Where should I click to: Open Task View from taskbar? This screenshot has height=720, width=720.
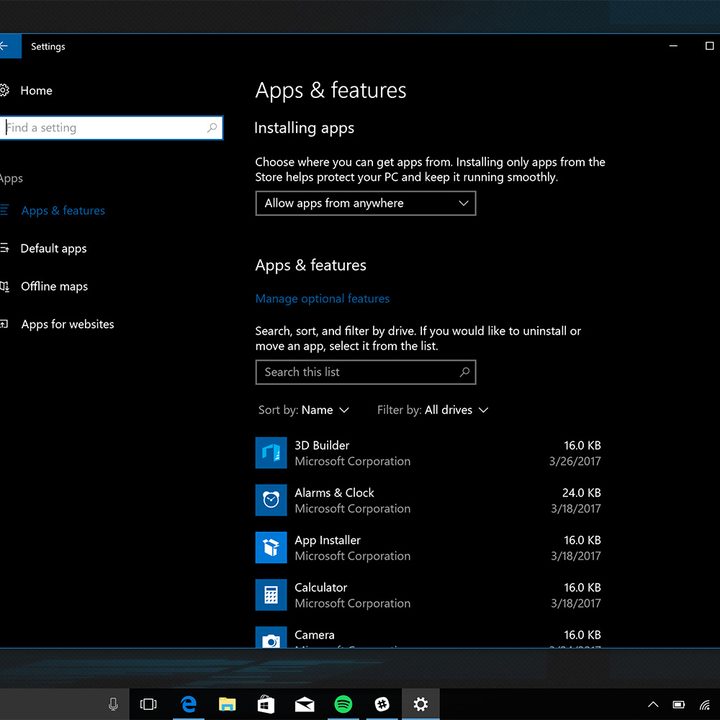tap(148, 704)
